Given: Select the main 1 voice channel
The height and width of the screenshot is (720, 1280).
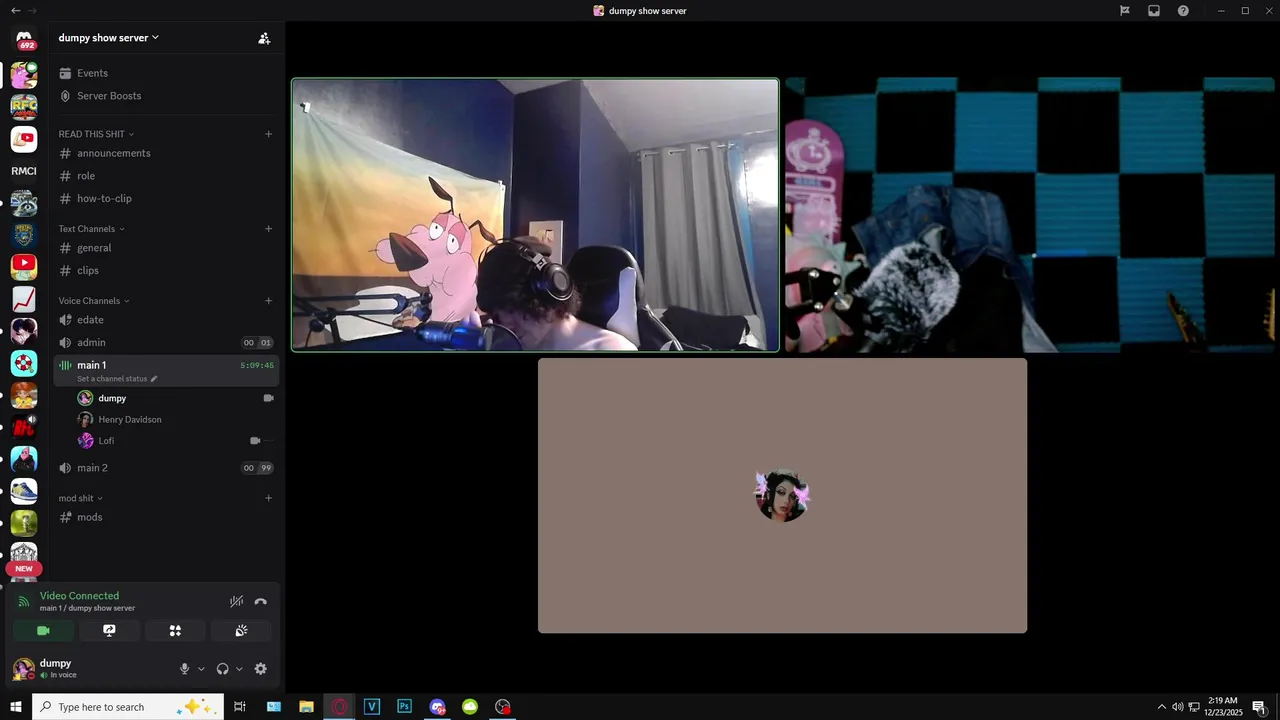Looking at the screenshot, I should tap(166, 370).
